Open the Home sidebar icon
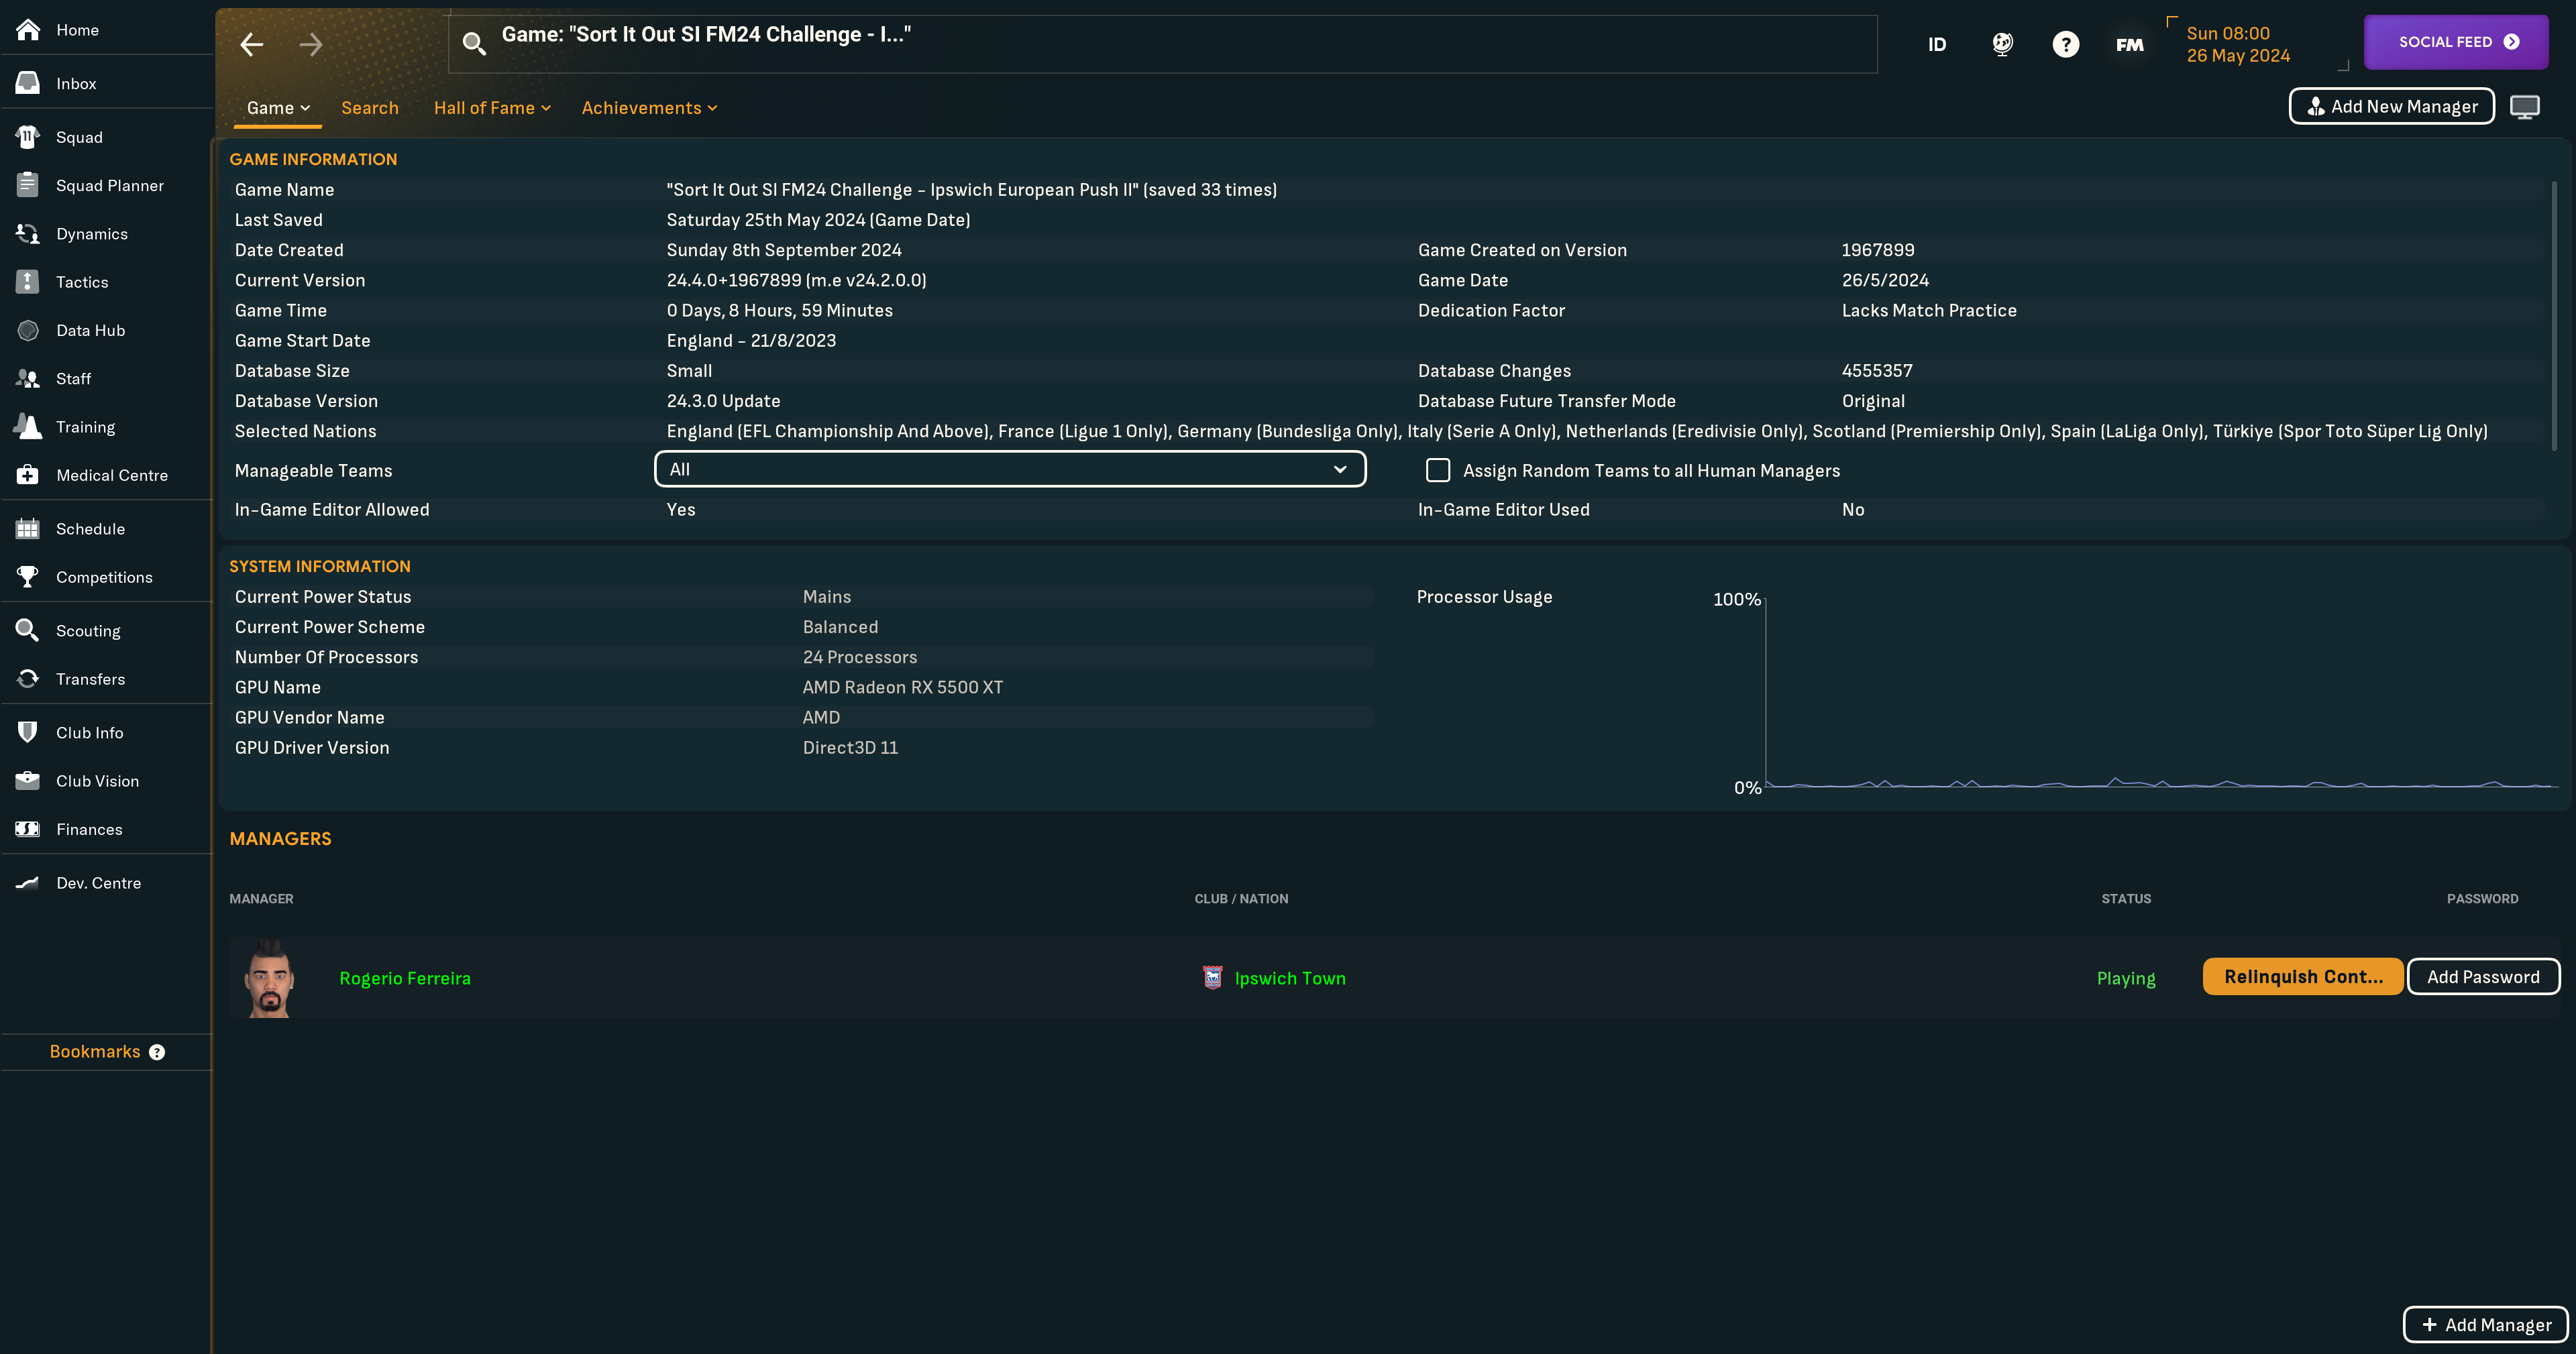The image size is (2576, 1354). point(28,30)
